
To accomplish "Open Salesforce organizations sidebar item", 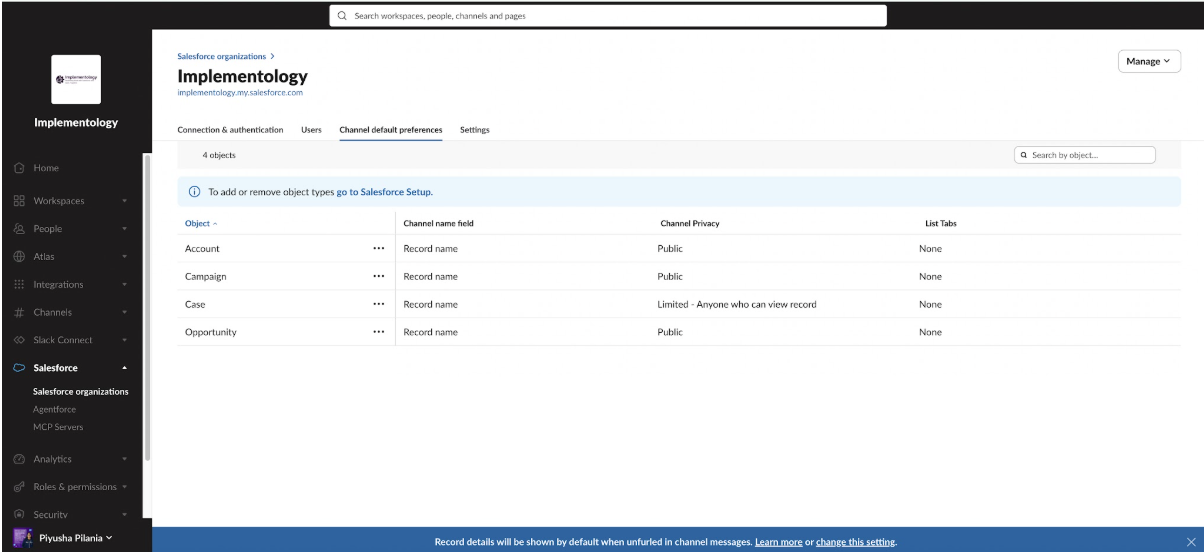I will point(80,391).
